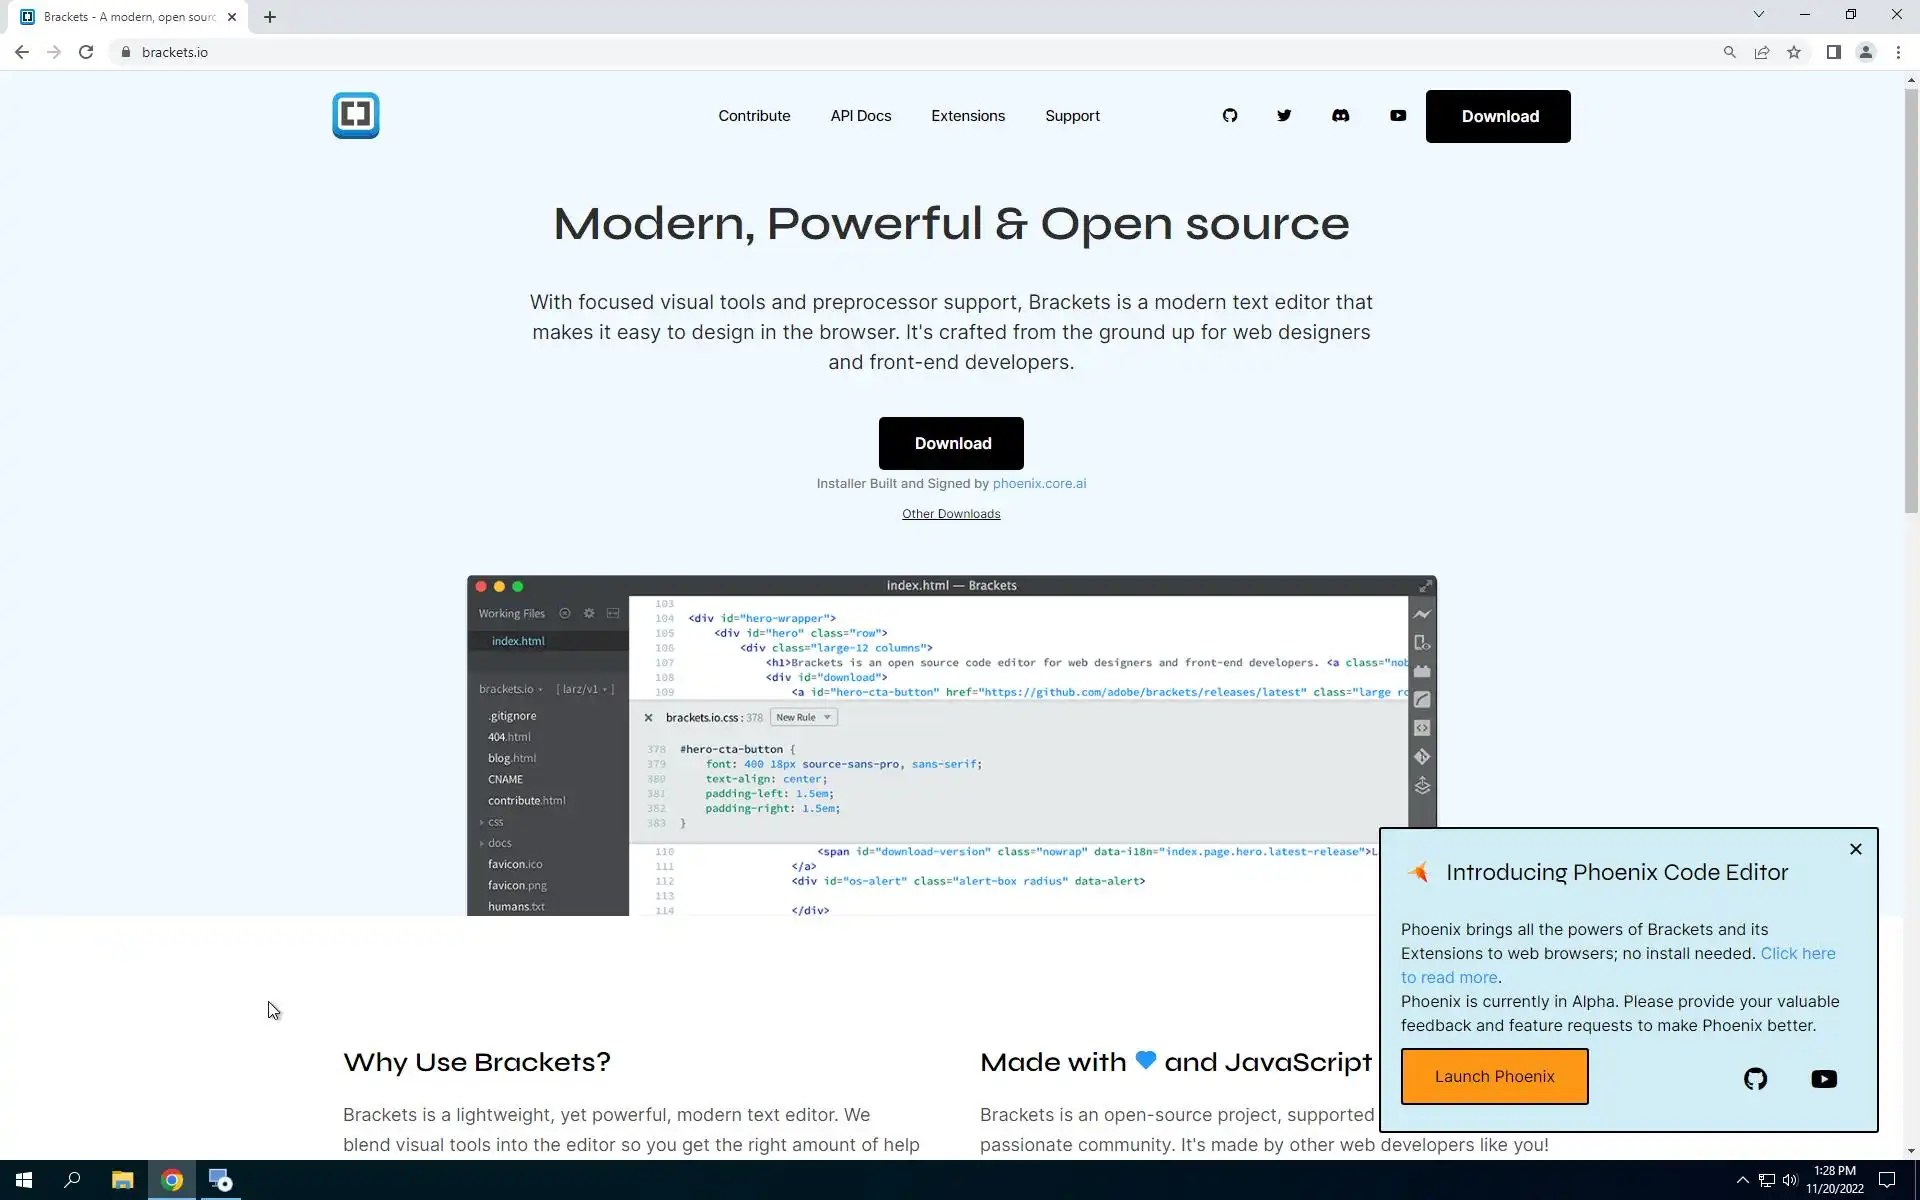Viewport: 1920px width, 1200px height.
Task: Click YouTube icon in Phoenix popup
Action: tap(1823, 1079)
